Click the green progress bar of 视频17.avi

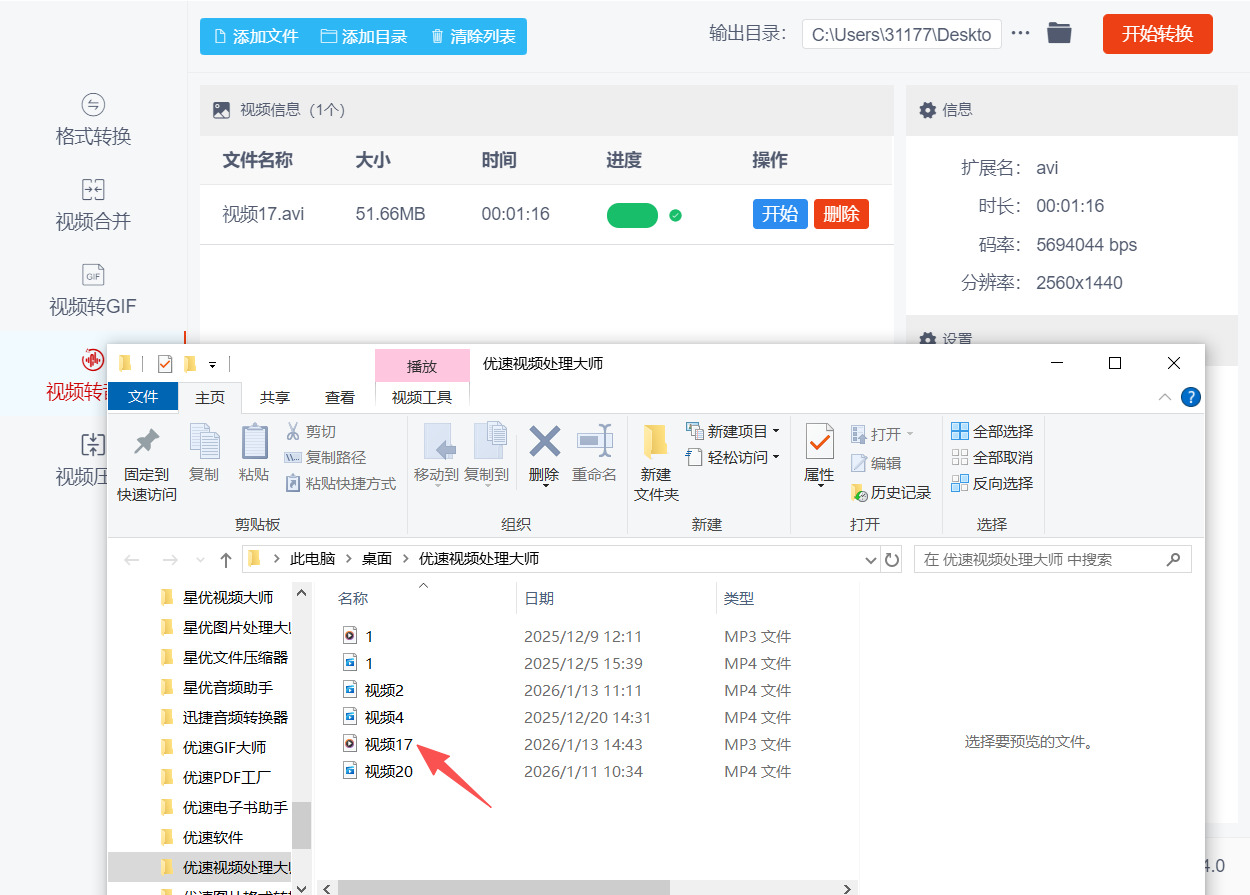pyautogui.click(x=632, y=214)
